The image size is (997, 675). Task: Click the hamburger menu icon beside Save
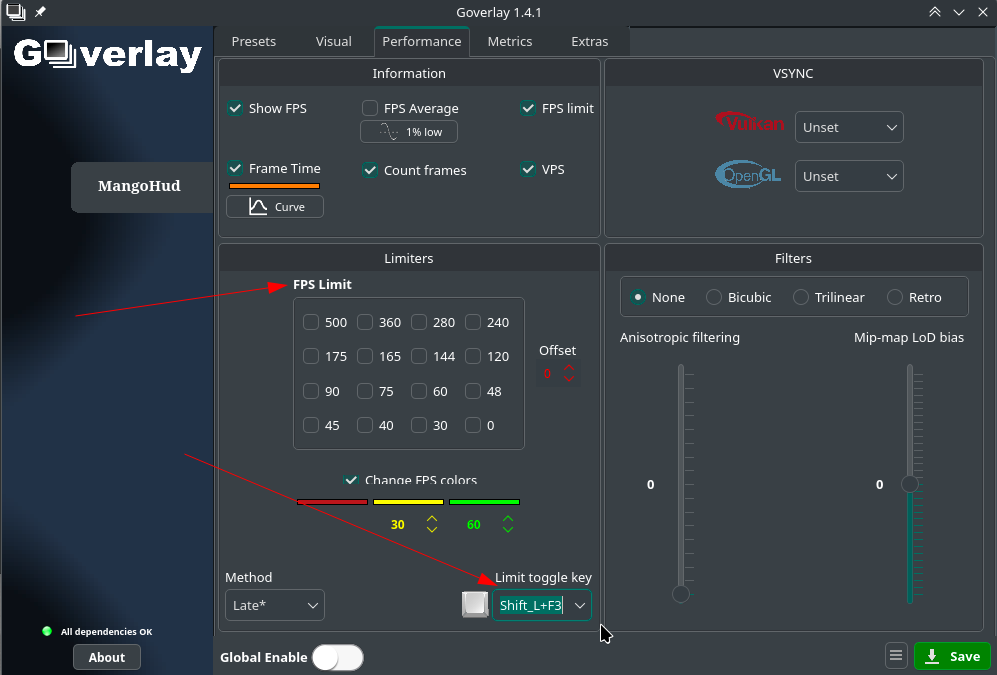tap(896, 655)
